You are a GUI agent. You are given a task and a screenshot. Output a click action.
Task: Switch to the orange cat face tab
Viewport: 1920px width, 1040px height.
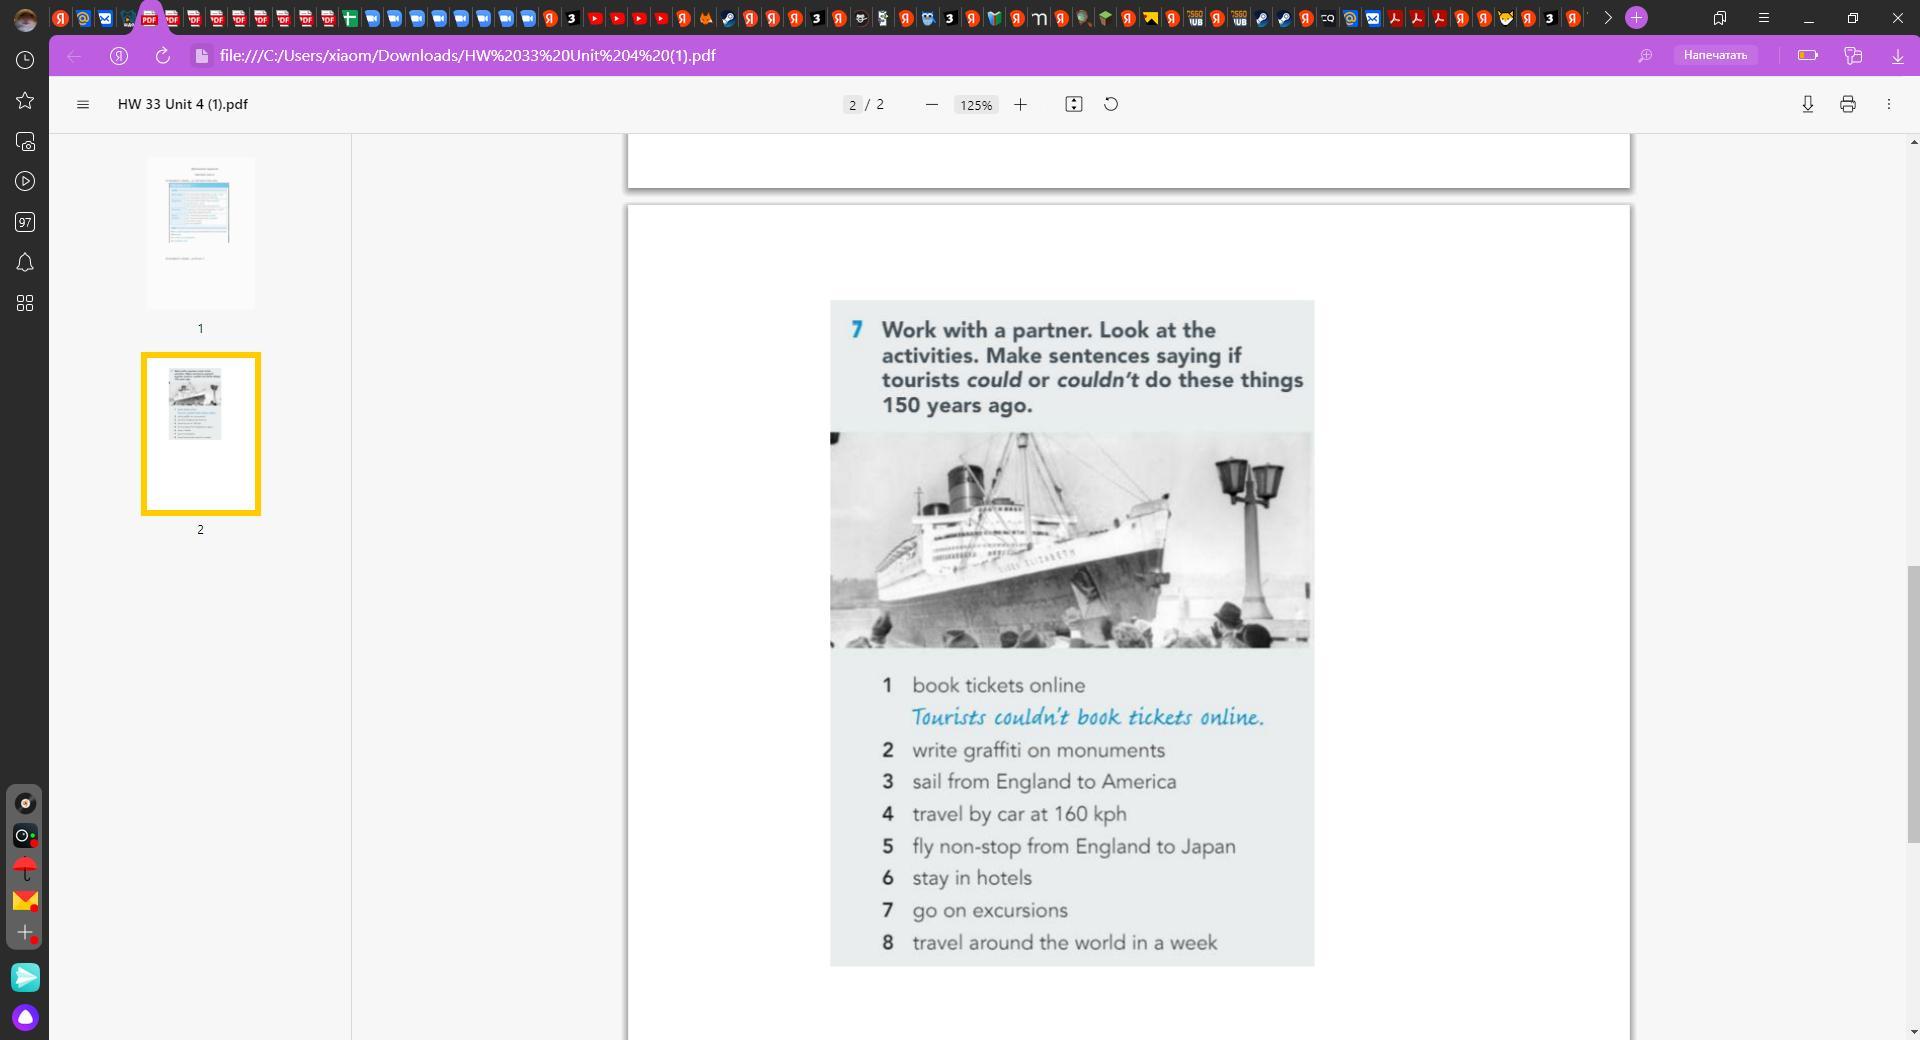pos(1506,18)
